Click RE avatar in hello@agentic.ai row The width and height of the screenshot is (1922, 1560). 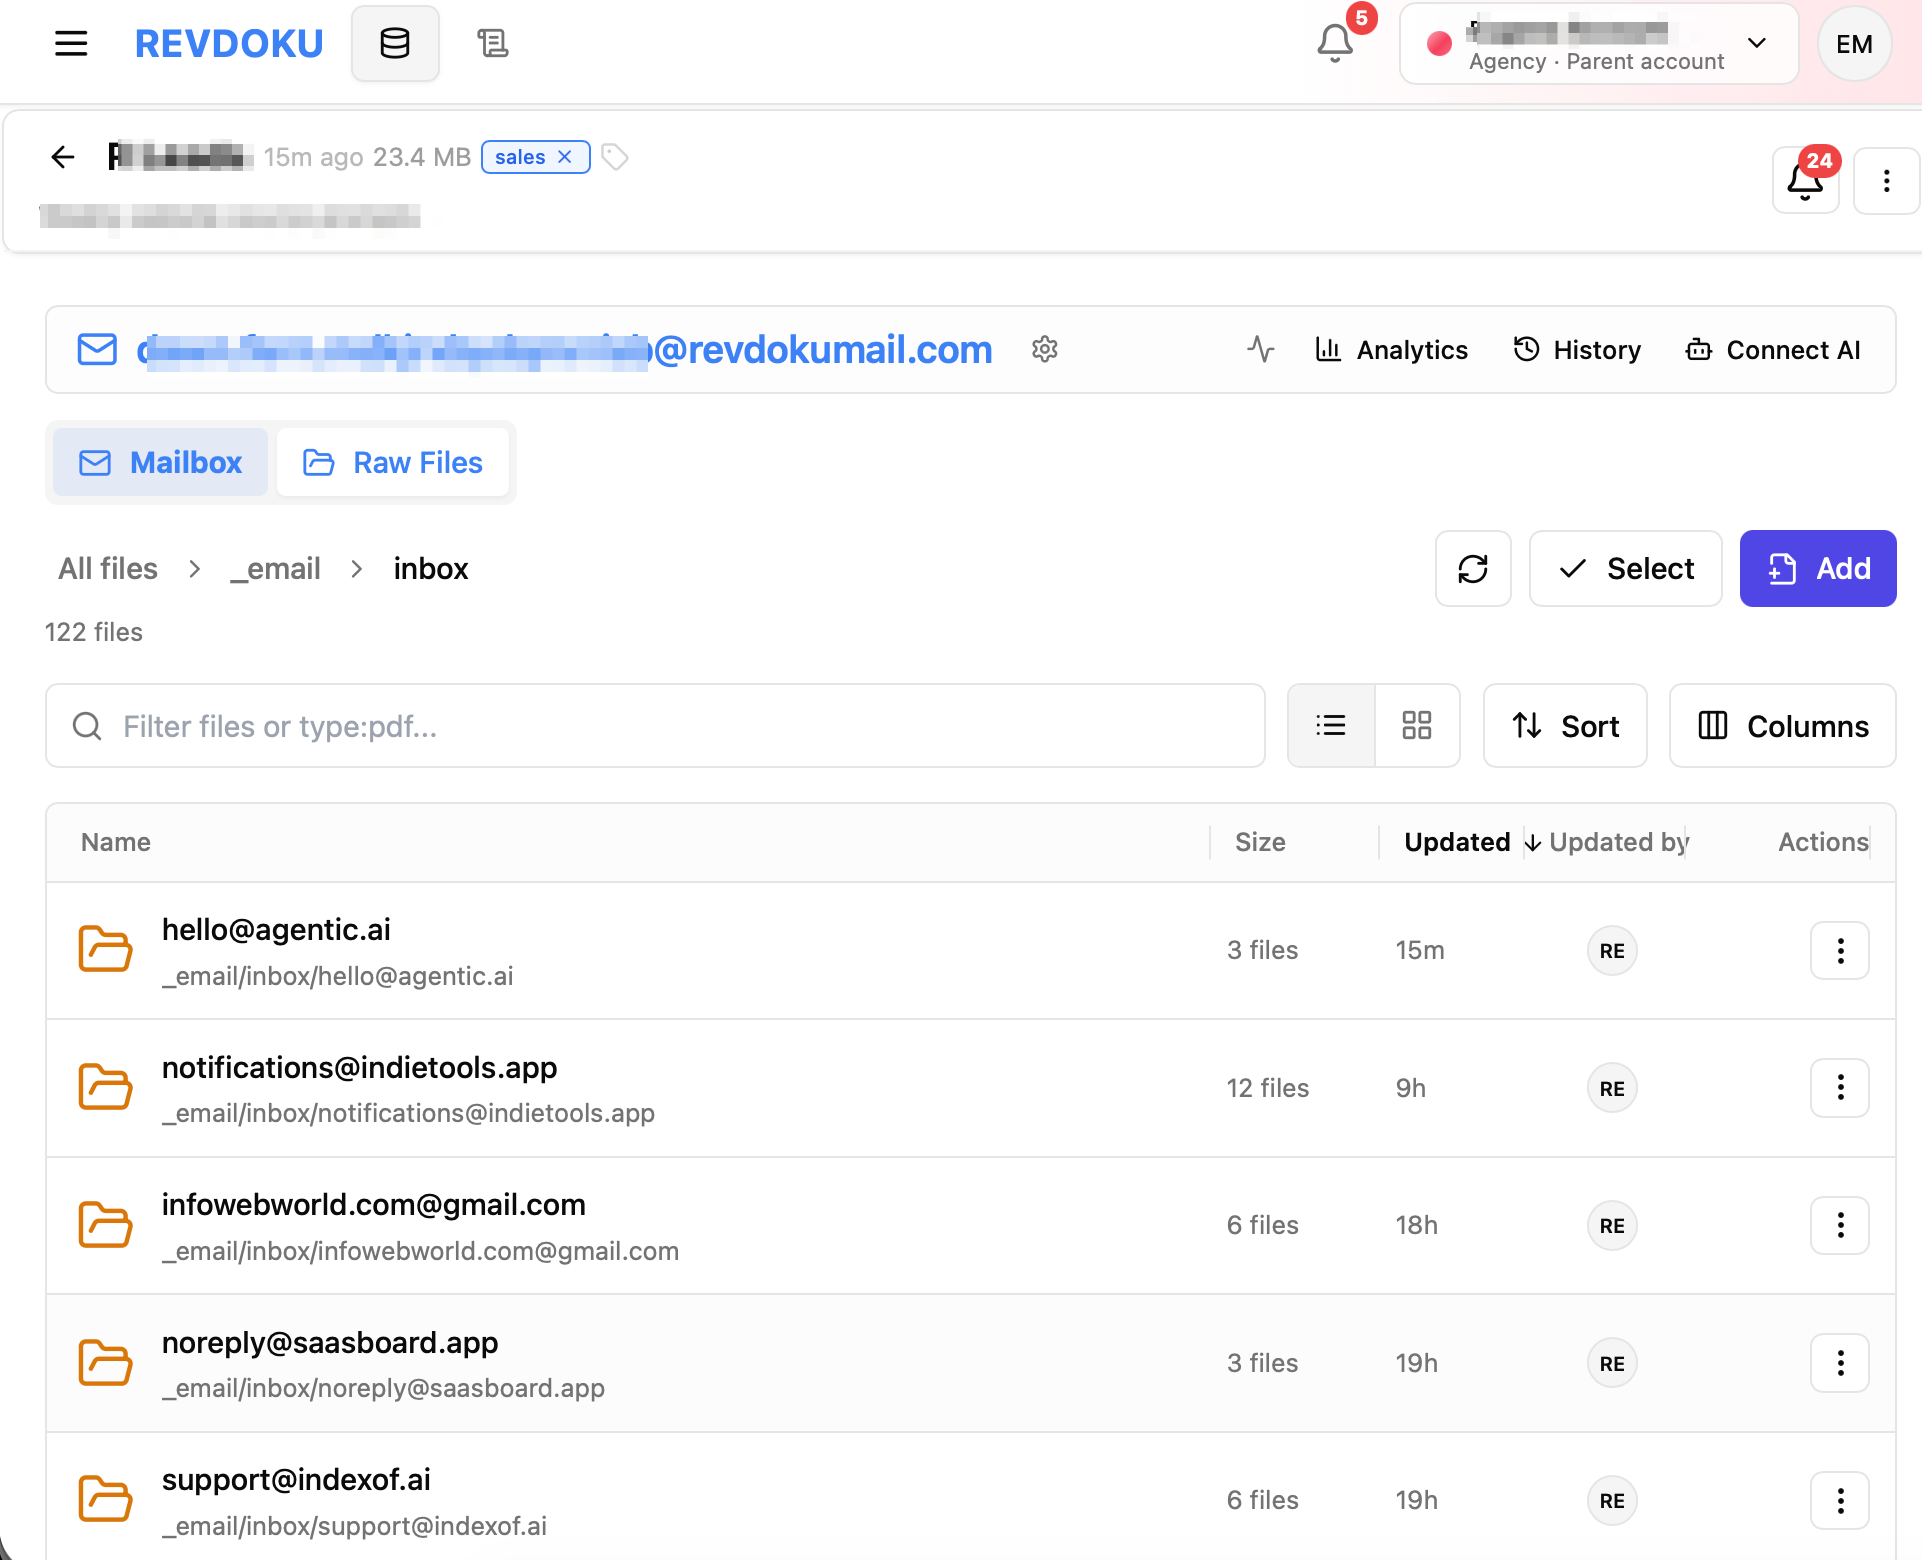pyautogui.click(x=1612, y=951)
